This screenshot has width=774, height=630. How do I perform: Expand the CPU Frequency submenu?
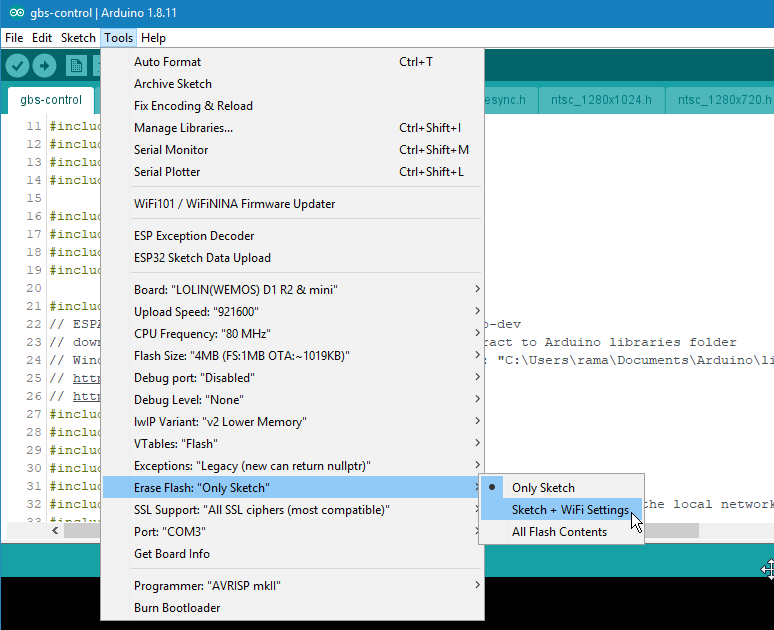292,334
